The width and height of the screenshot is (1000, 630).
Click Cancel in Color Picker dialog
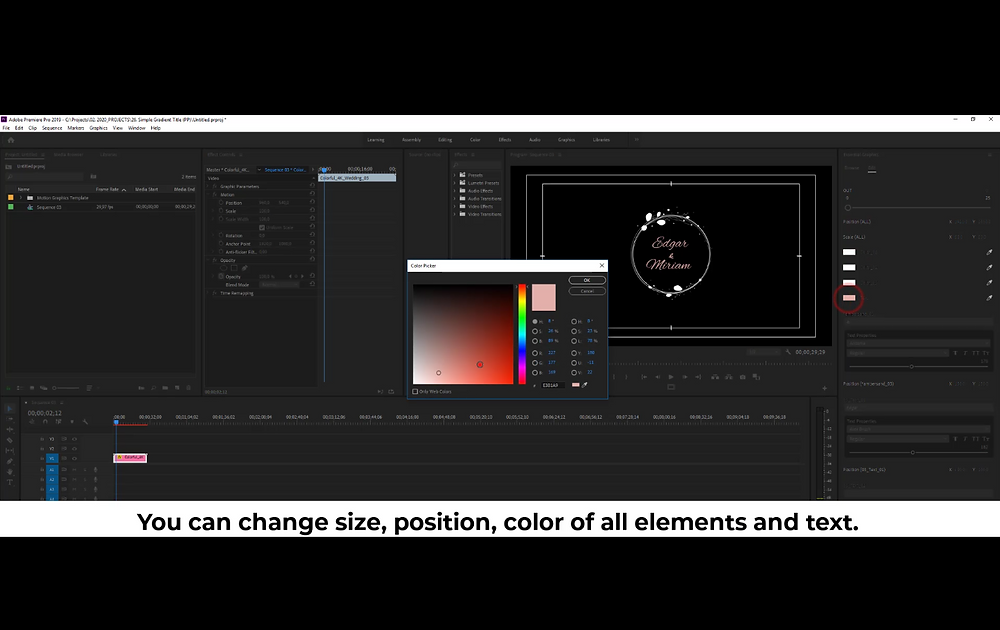(587, 291)
